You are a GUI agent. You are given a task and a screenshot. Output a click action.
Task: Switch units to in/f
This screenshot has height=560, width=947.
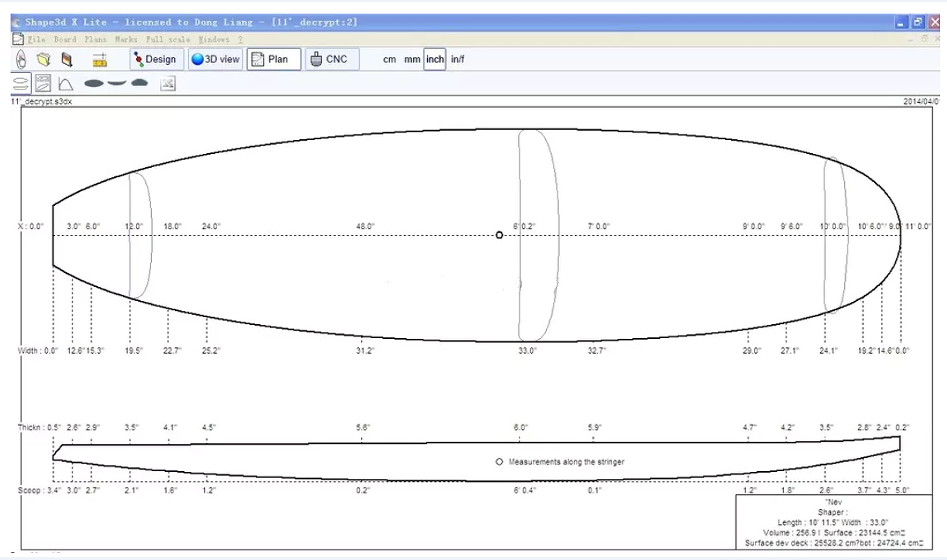coord(458,60)
